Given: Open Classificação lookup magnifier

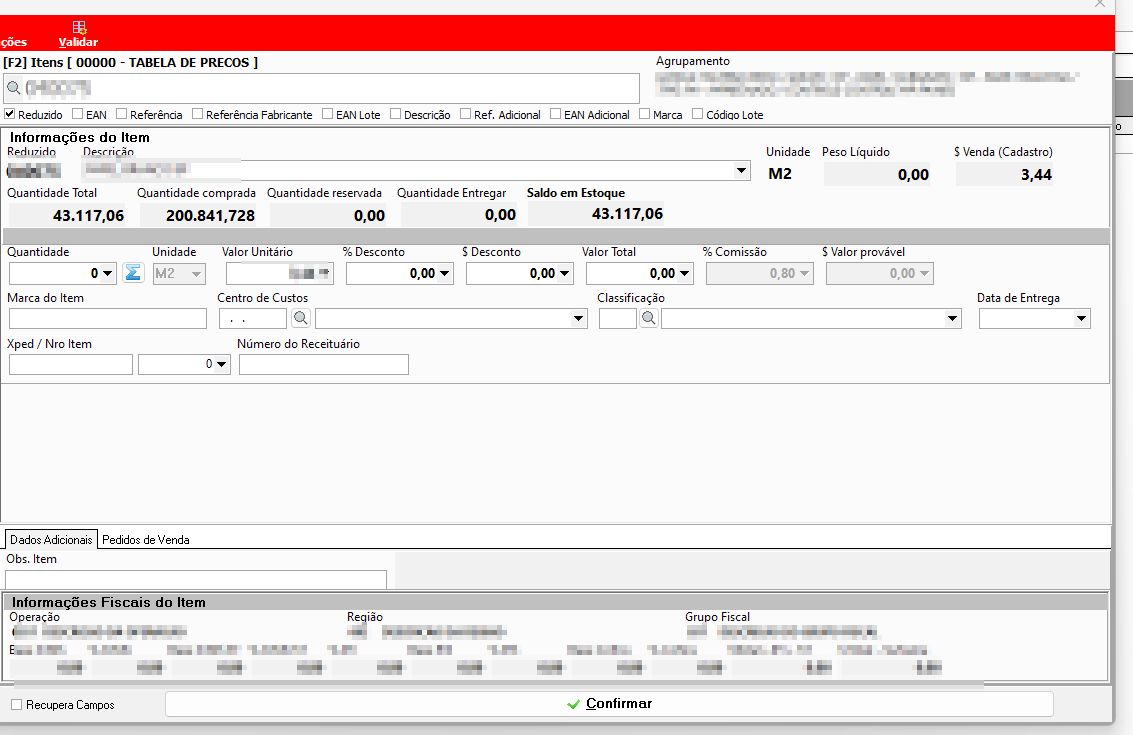Looking at the screenshot, I should point(649,318).
